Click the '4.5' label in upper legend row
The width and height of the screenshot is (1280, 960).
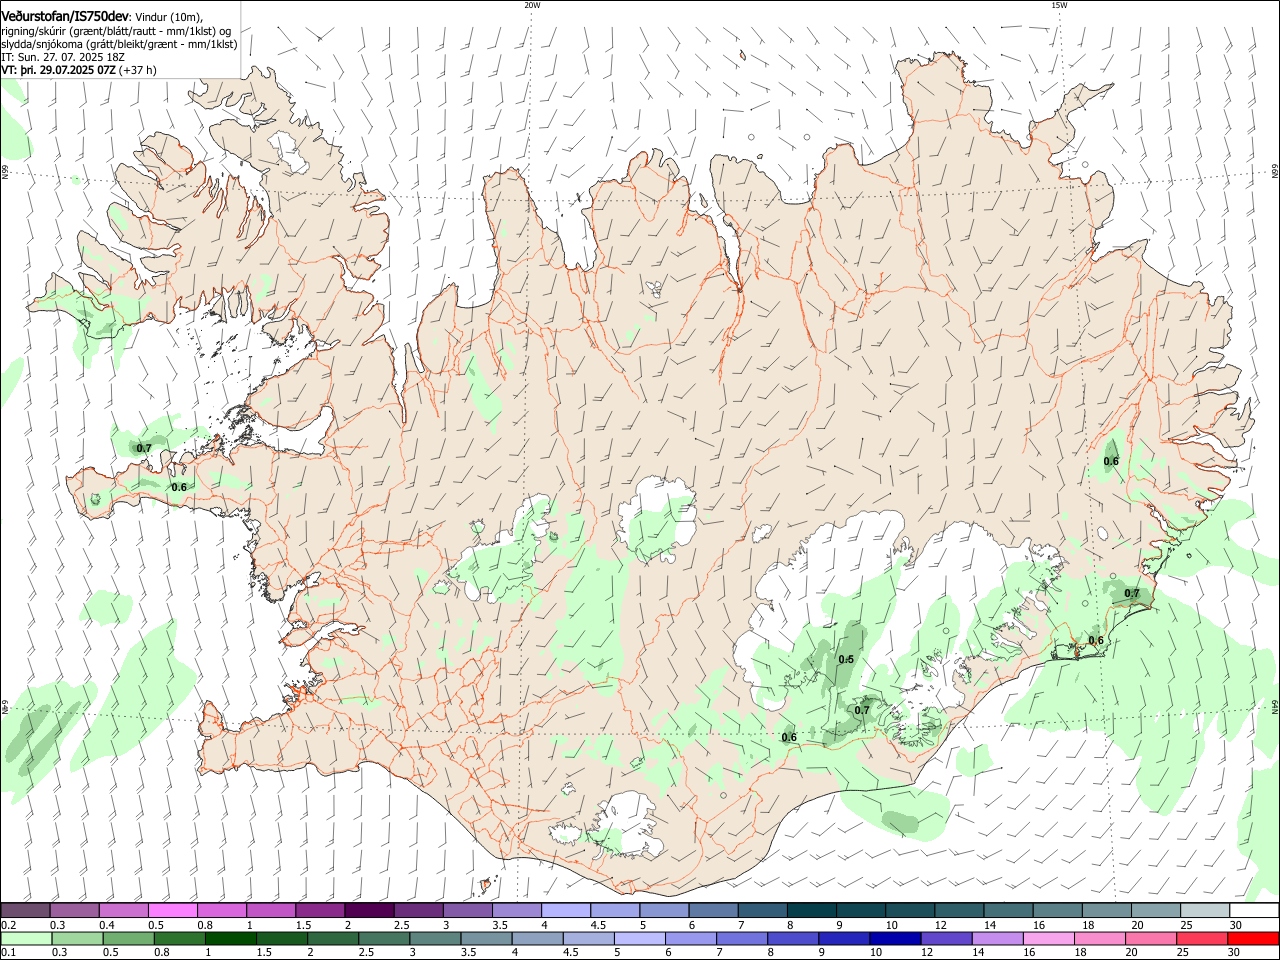point(598,925)
